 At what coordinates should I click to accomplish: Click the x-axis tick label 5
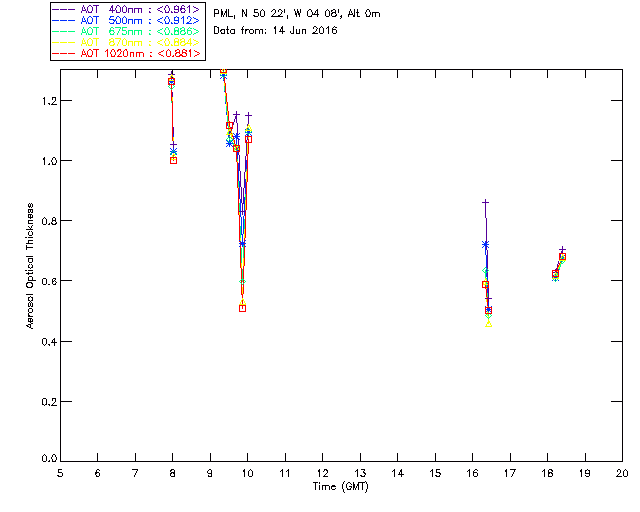coord(60,473)
